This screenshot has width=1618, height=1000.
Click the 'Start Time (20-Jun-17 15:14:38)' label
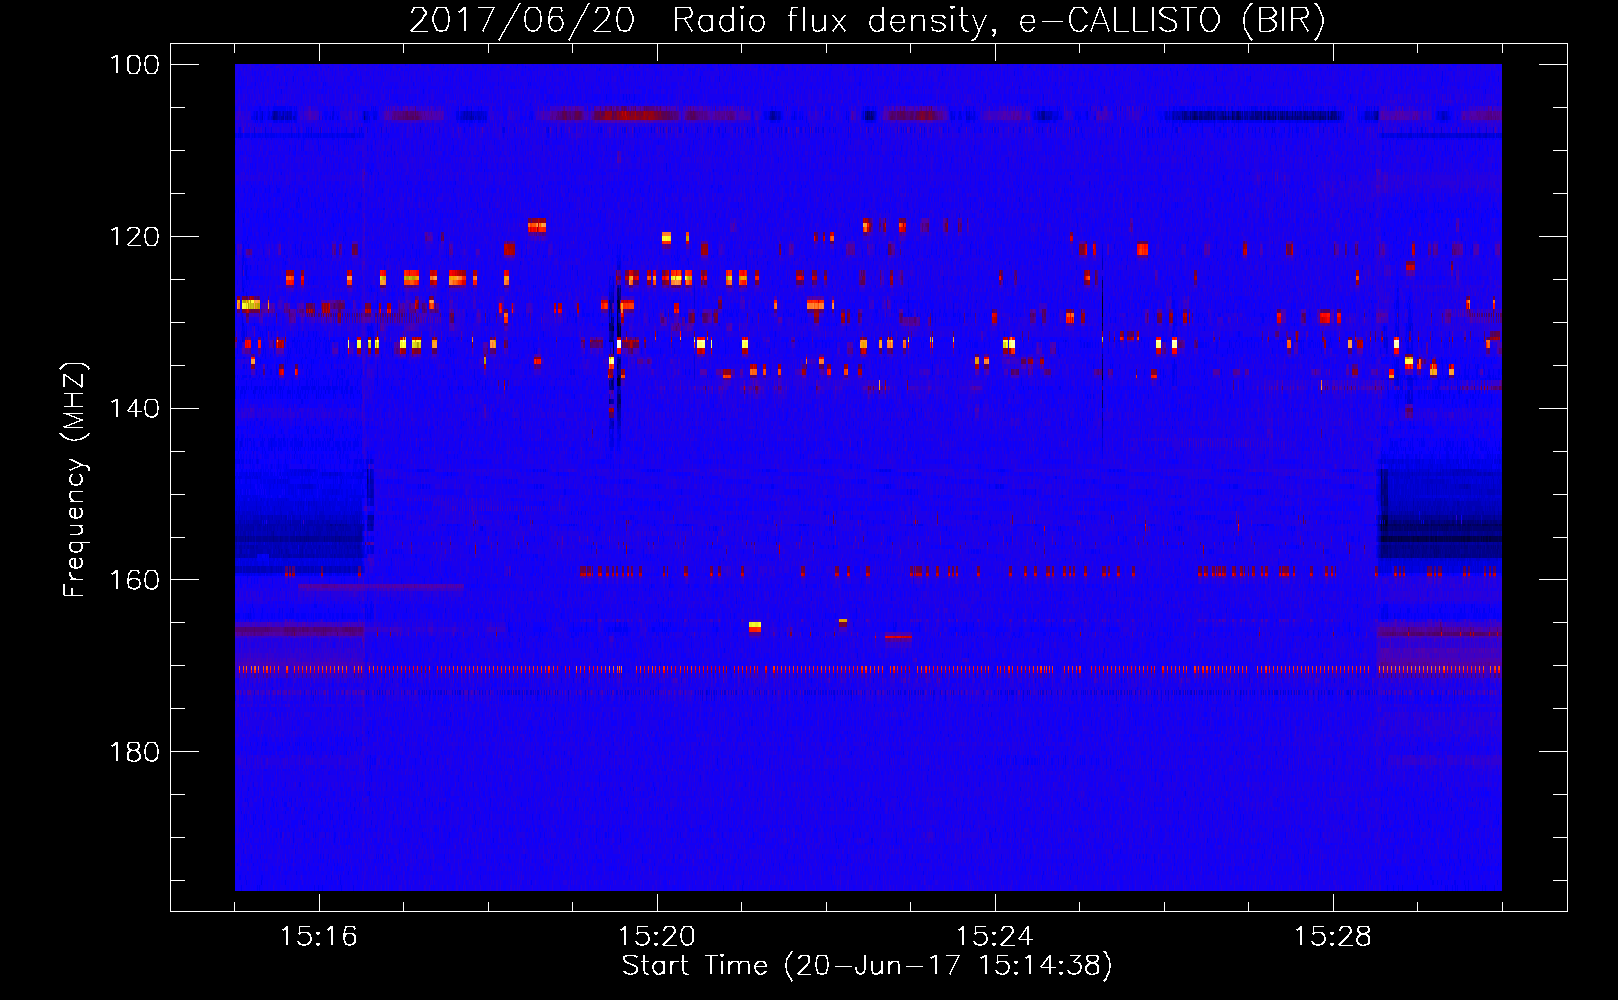pyautogui.click(x=867, y=966)
